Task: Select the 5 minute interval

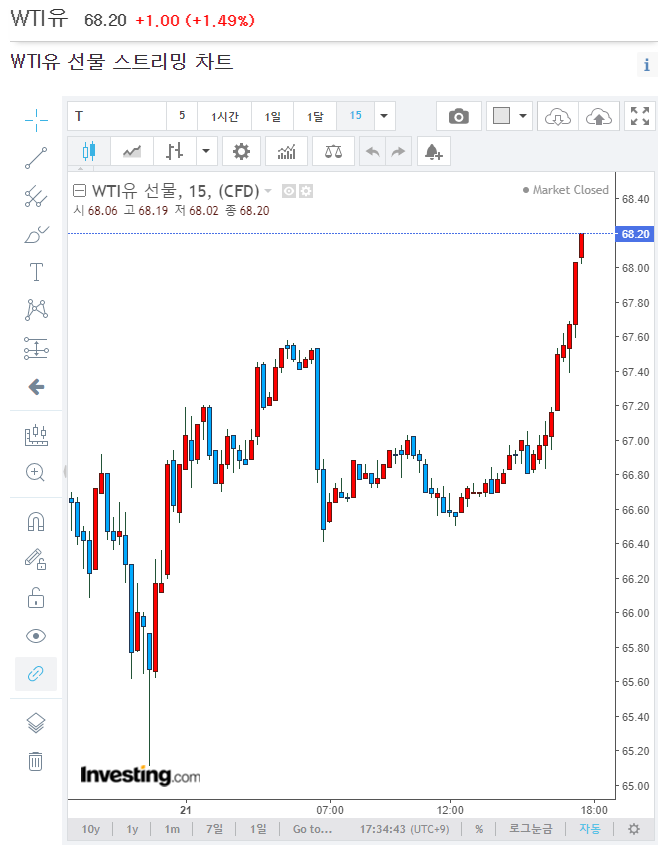Action: (x=182, y=116)
